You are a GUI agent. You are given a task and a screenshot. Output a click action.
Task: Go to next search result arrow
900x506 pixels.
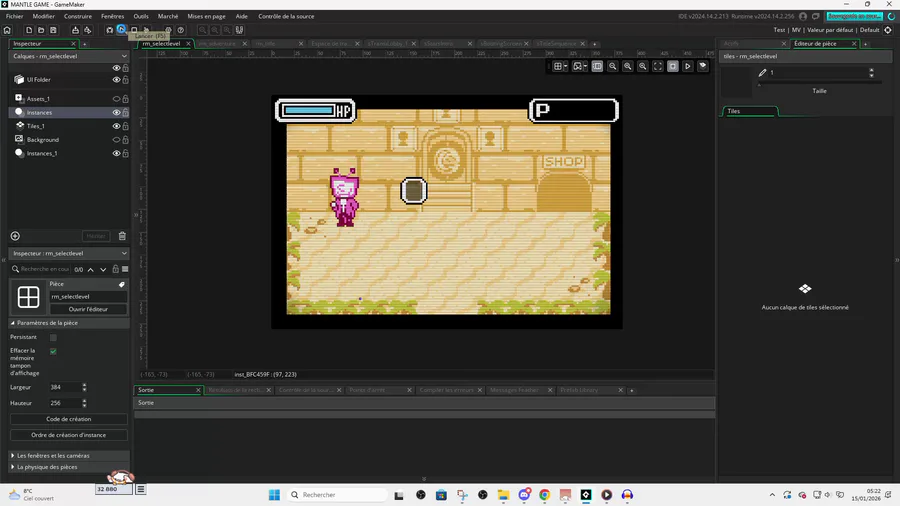point(103,269)
